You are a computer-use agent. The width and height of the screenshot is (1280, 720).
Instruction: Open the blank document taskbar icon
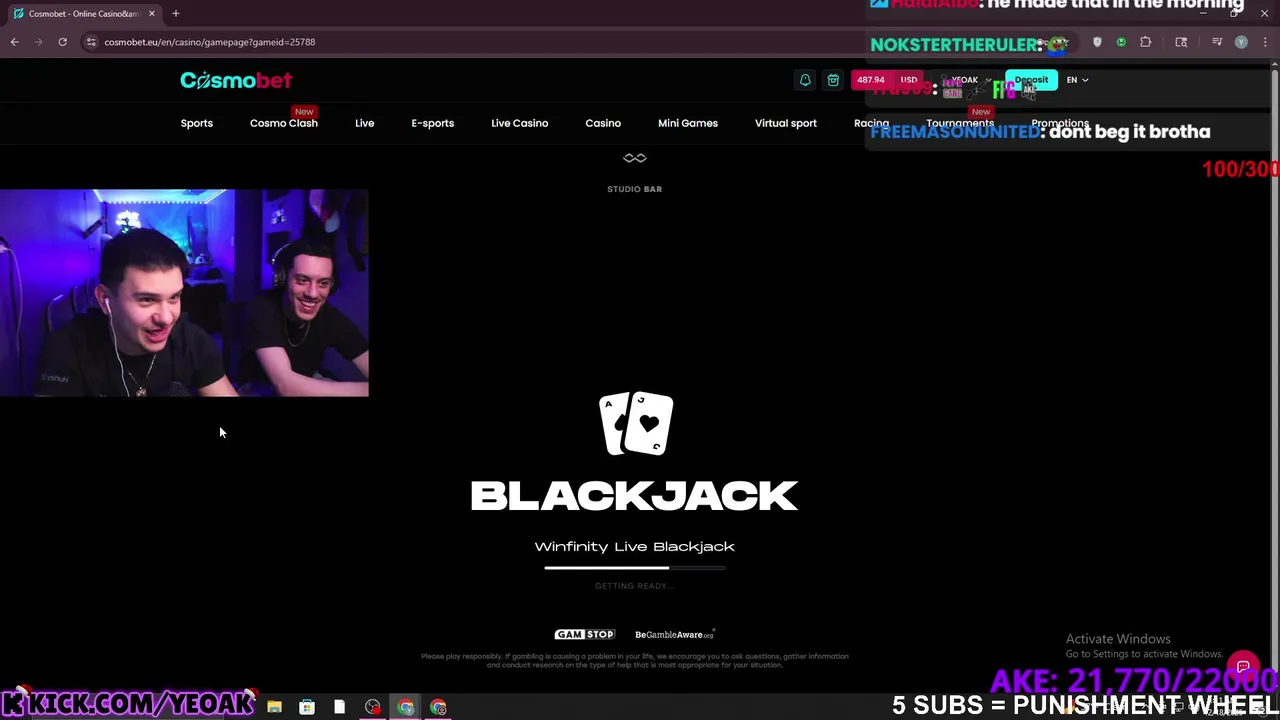[x=339, y=707]
